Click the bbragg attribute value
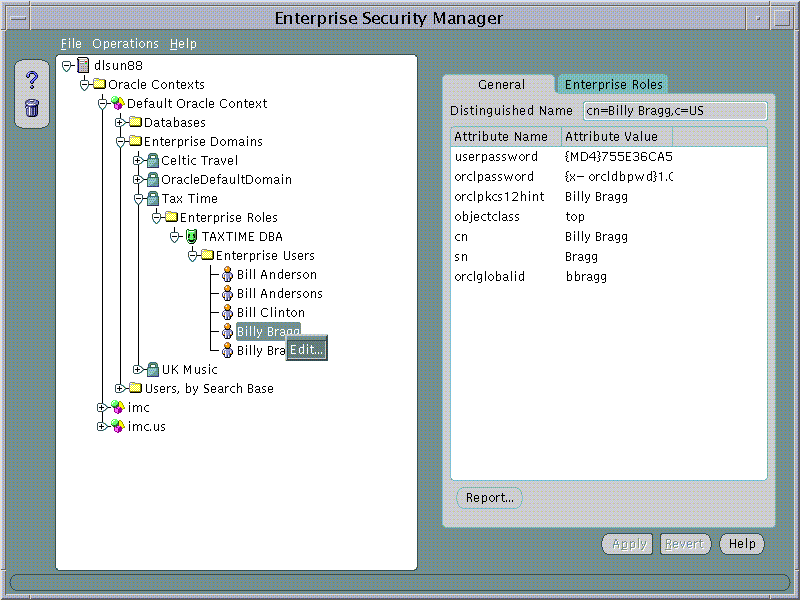The width and height of the screenshot is (800, 600). 586,277
